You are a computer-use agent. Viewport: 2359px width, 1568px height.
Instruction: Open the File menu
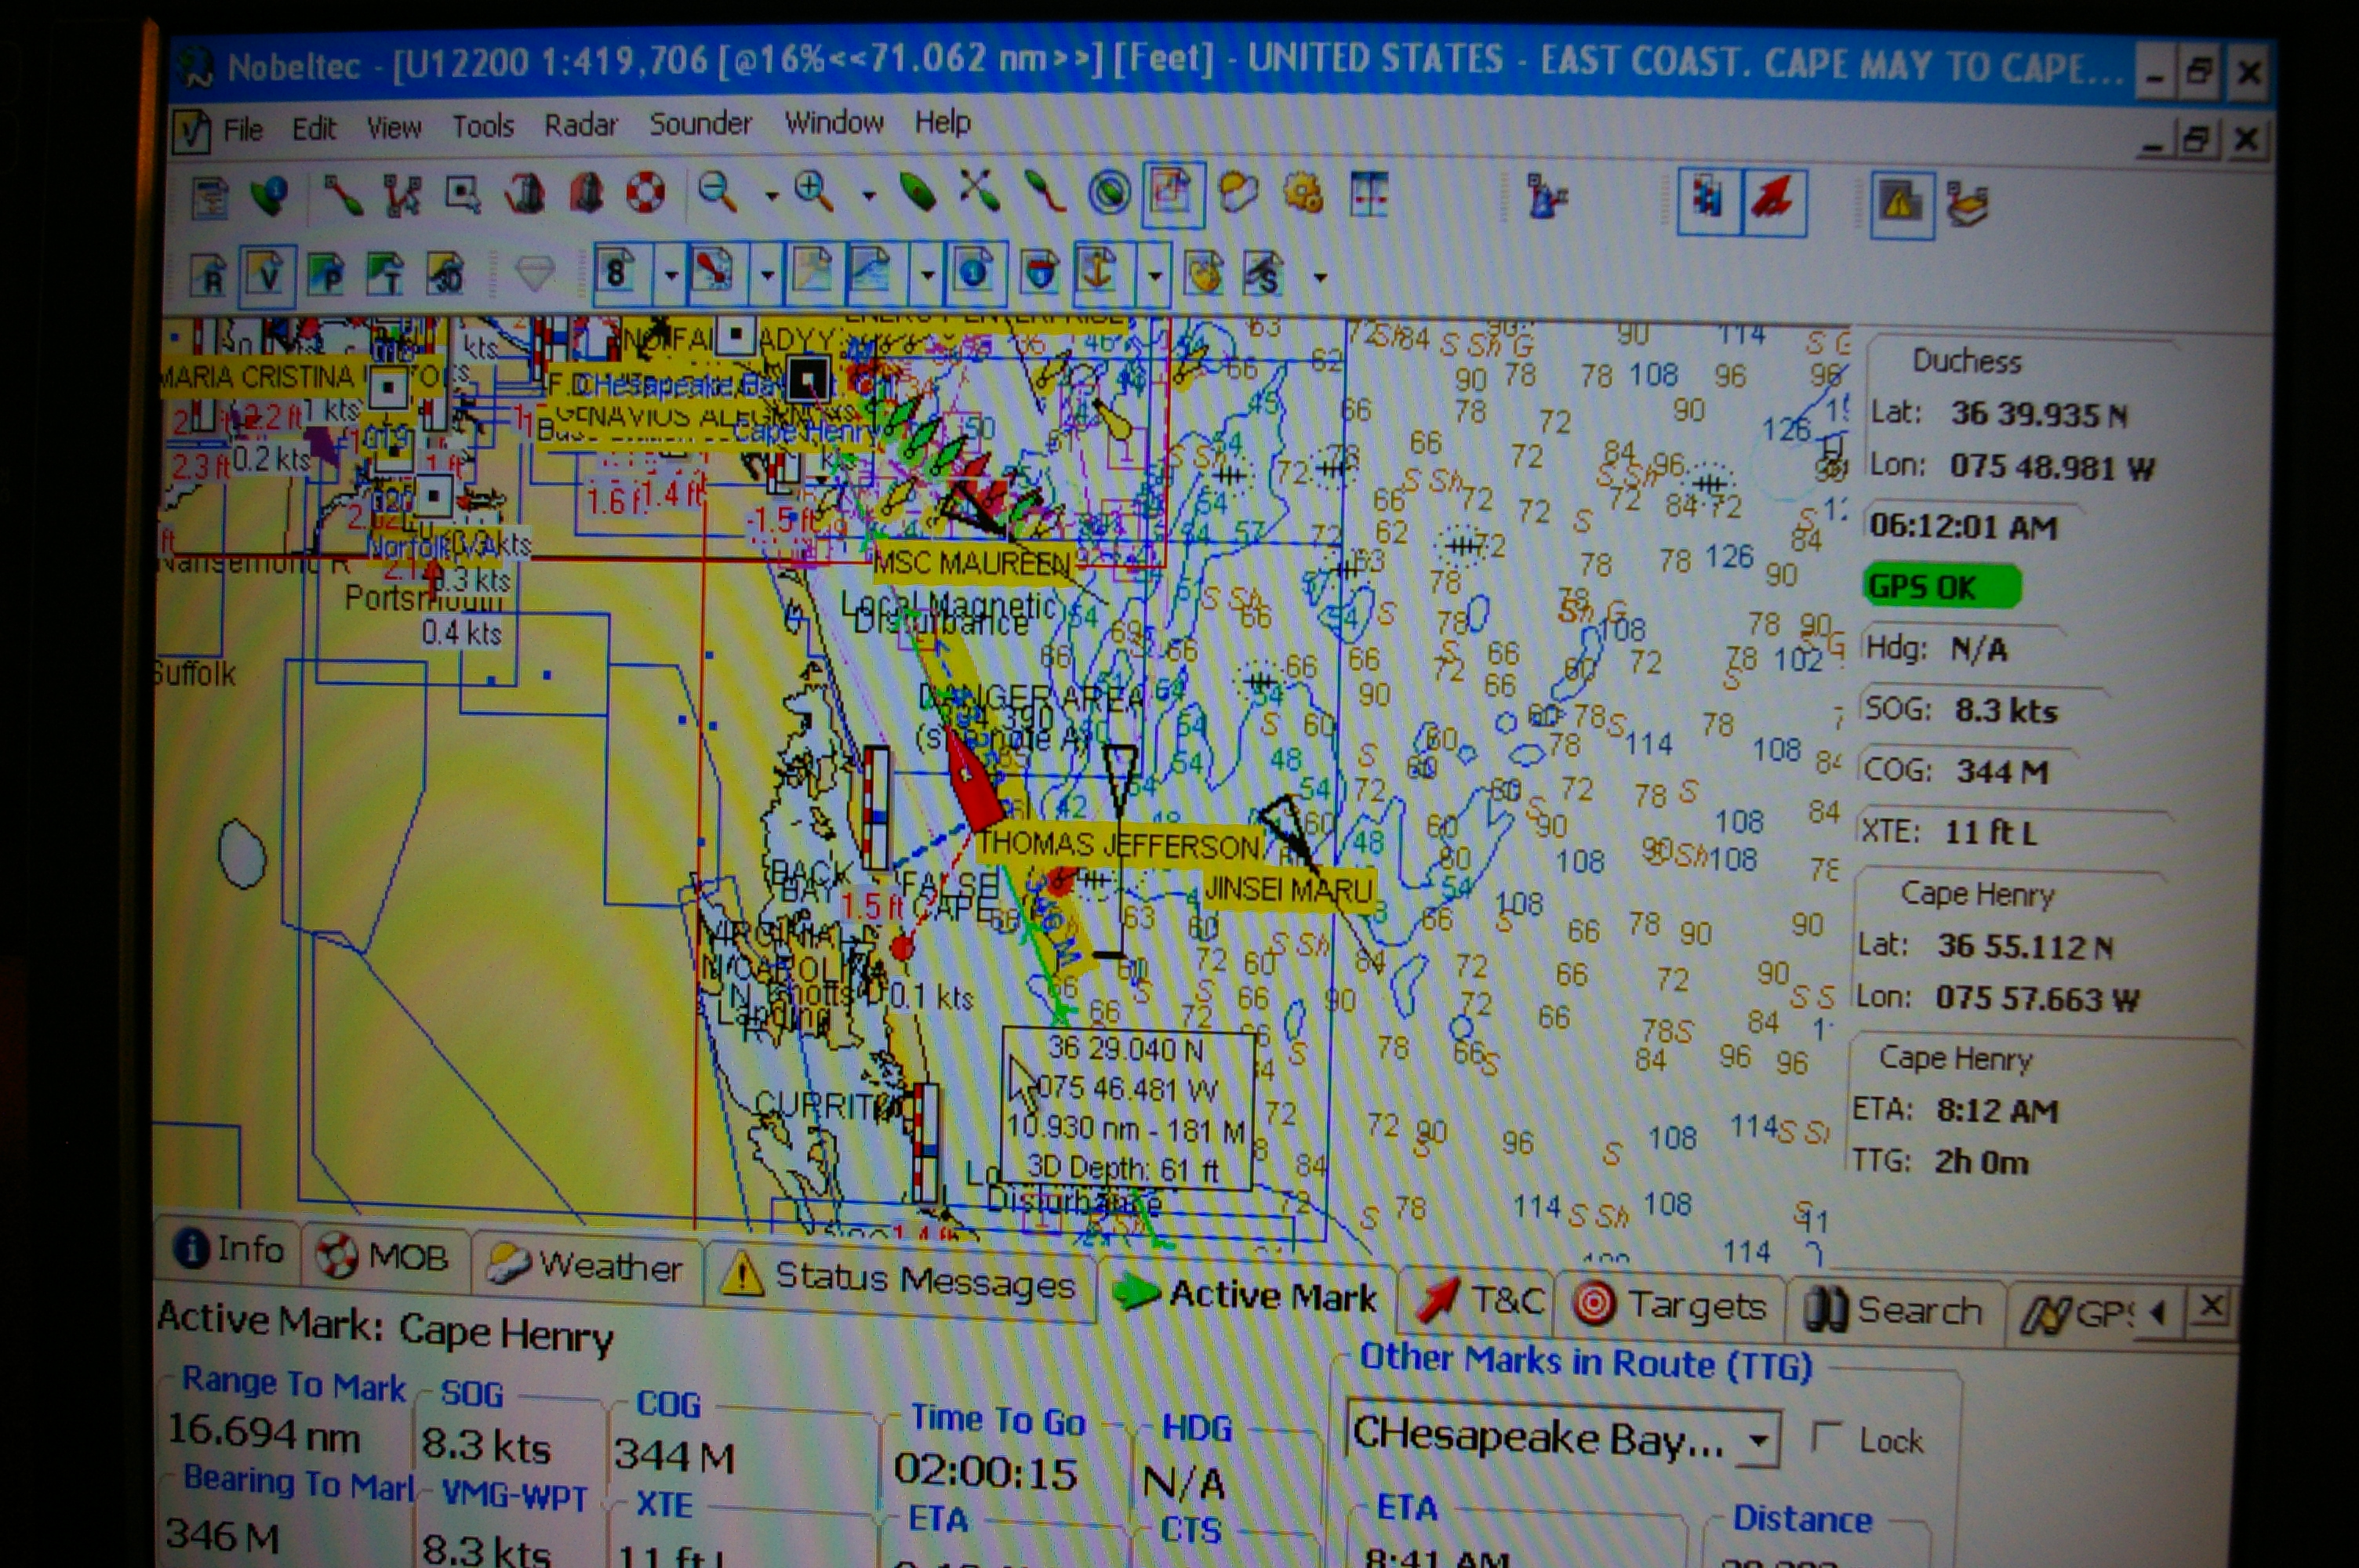click(242, 130)
